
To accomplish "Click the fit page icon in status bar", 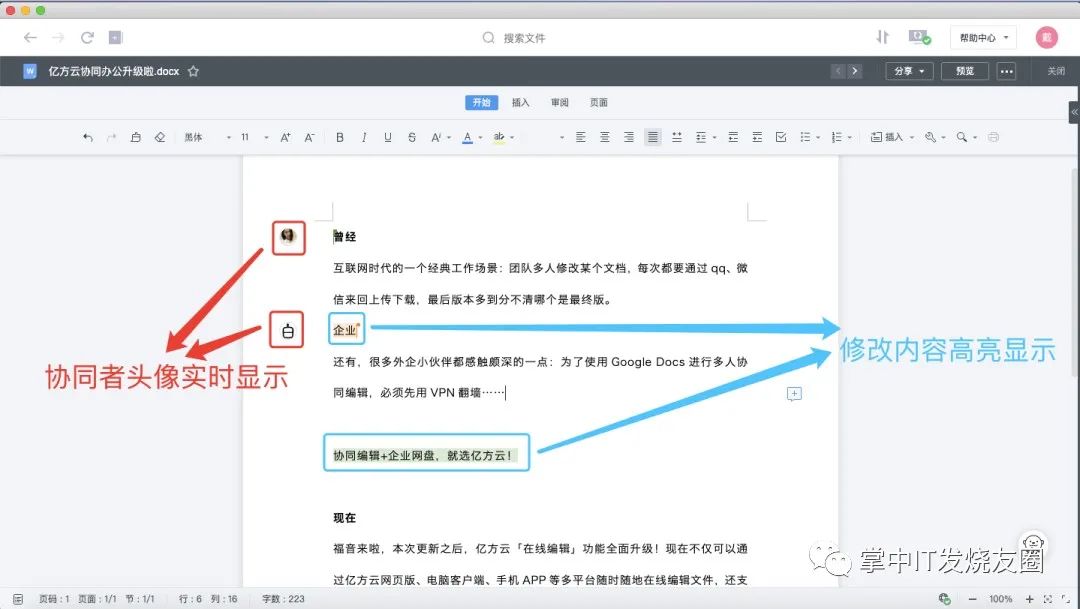I will pyautogui.click(x=1048, y=599).
